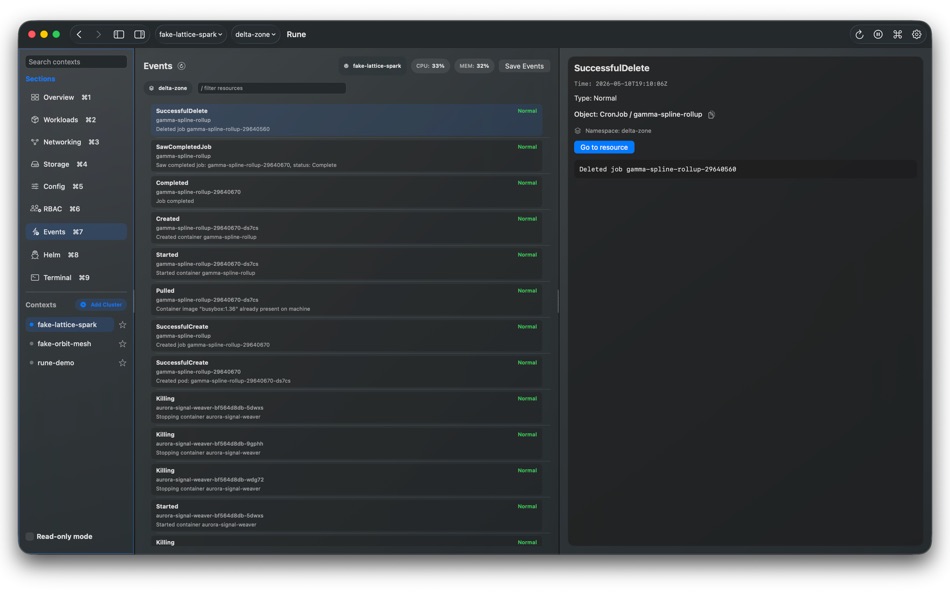This screenshot has width=950, height=594.
Task: Click the Helm icon in sidebar
Action: pyautogui.click(x=35, y=255)
